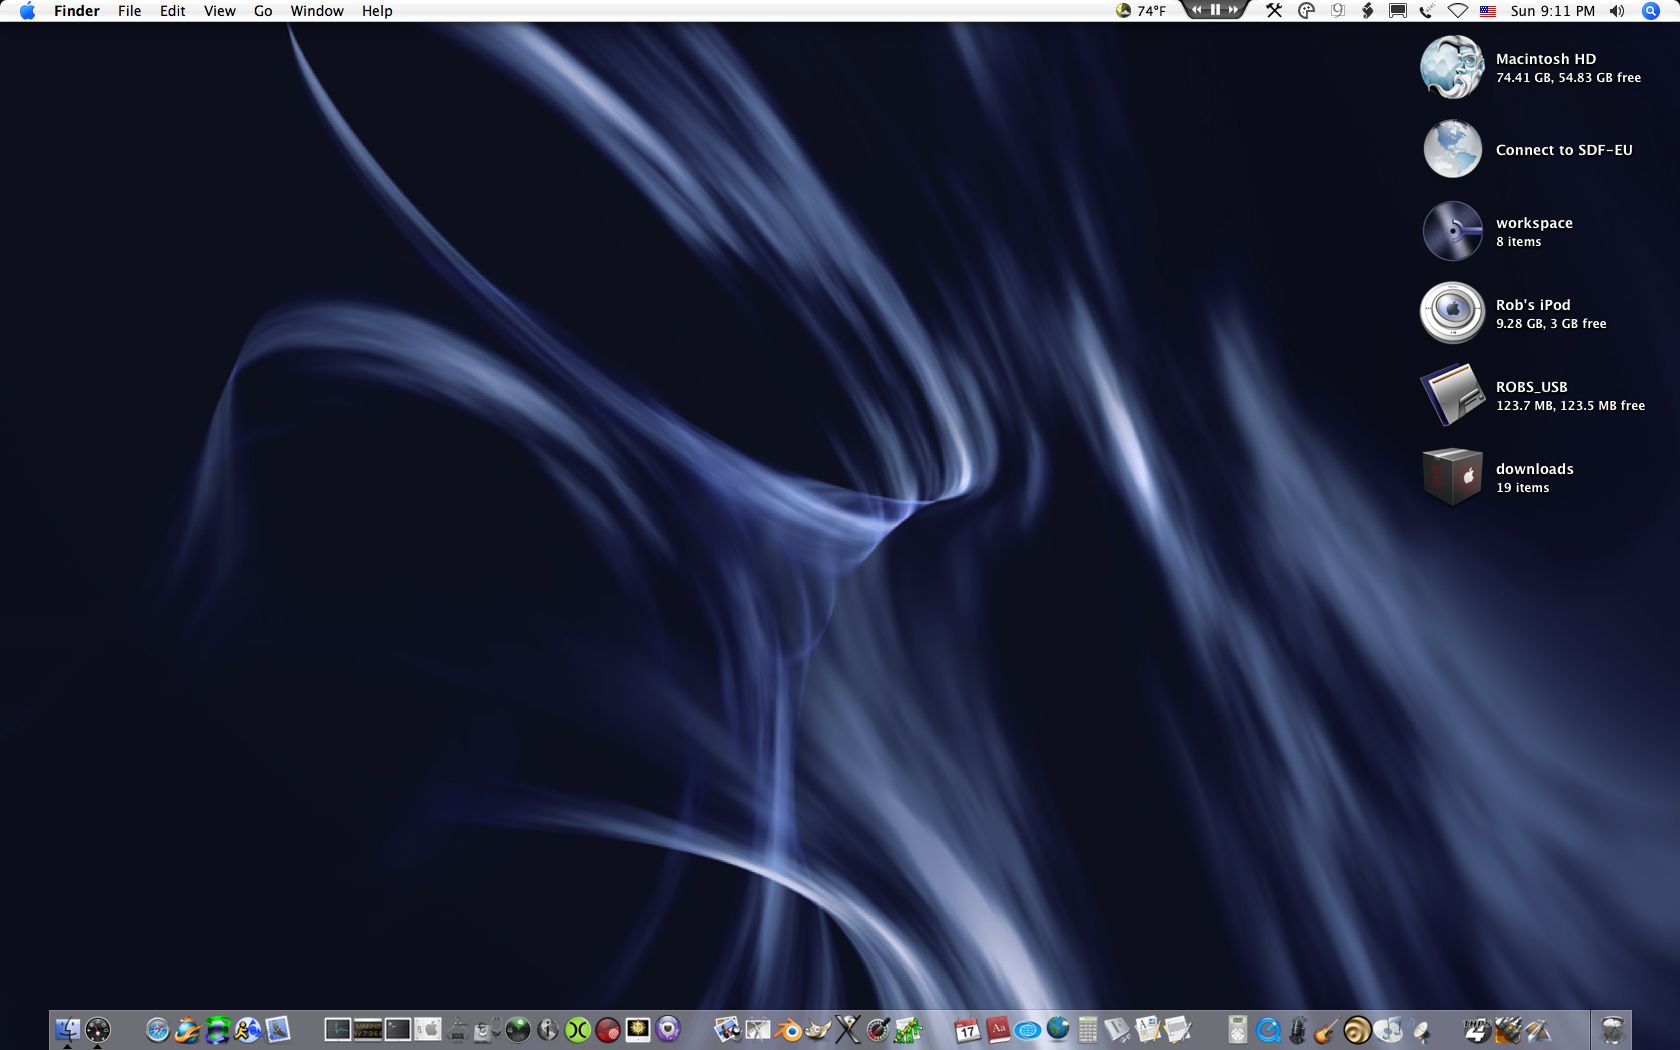Viewport: 1680px width, 1050px height.
Task: Open phone modem status icon
Action: click(1427, 11)
